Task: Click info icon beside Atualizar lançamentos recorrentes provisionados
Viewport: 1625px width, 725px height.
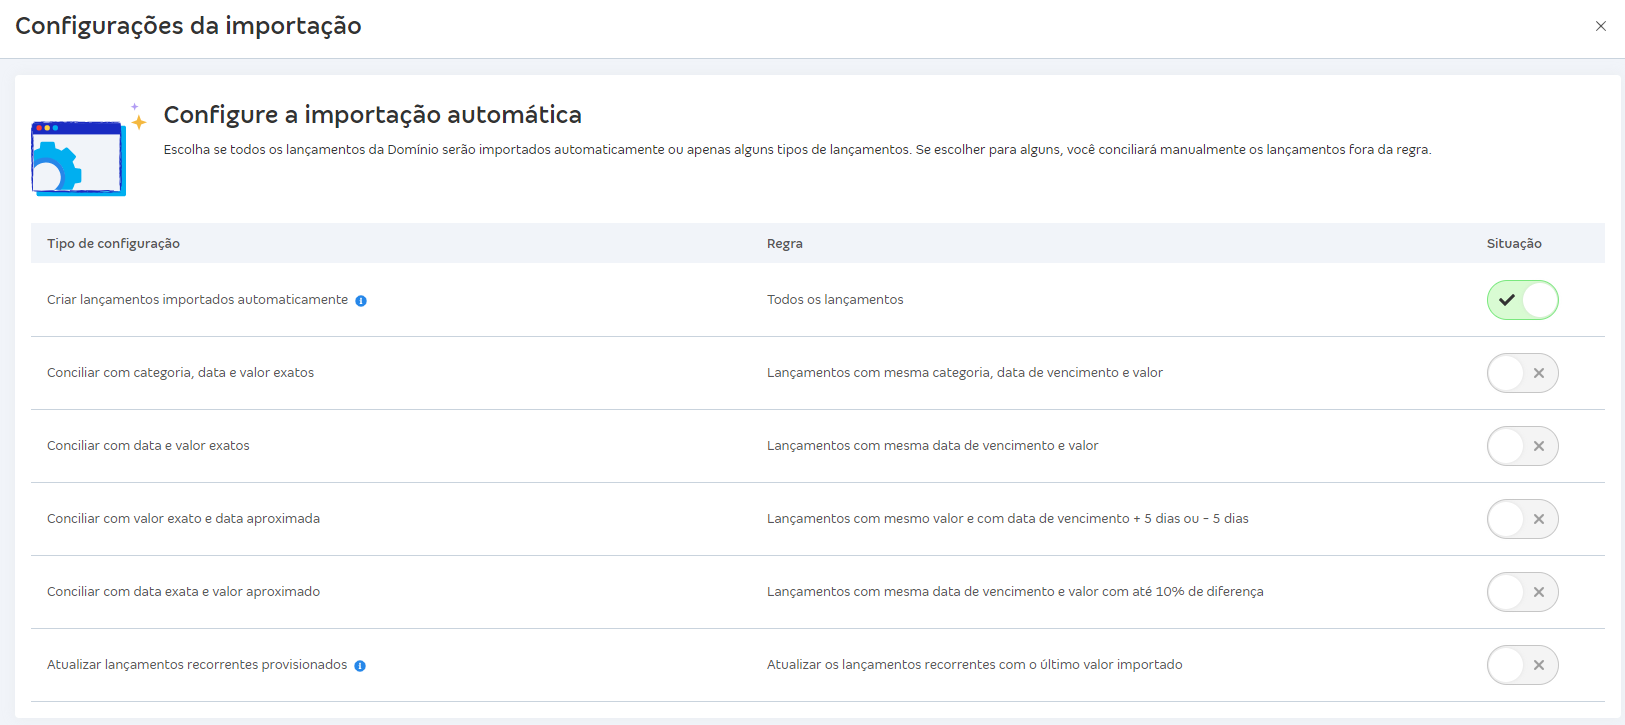Action: [360, 666]
